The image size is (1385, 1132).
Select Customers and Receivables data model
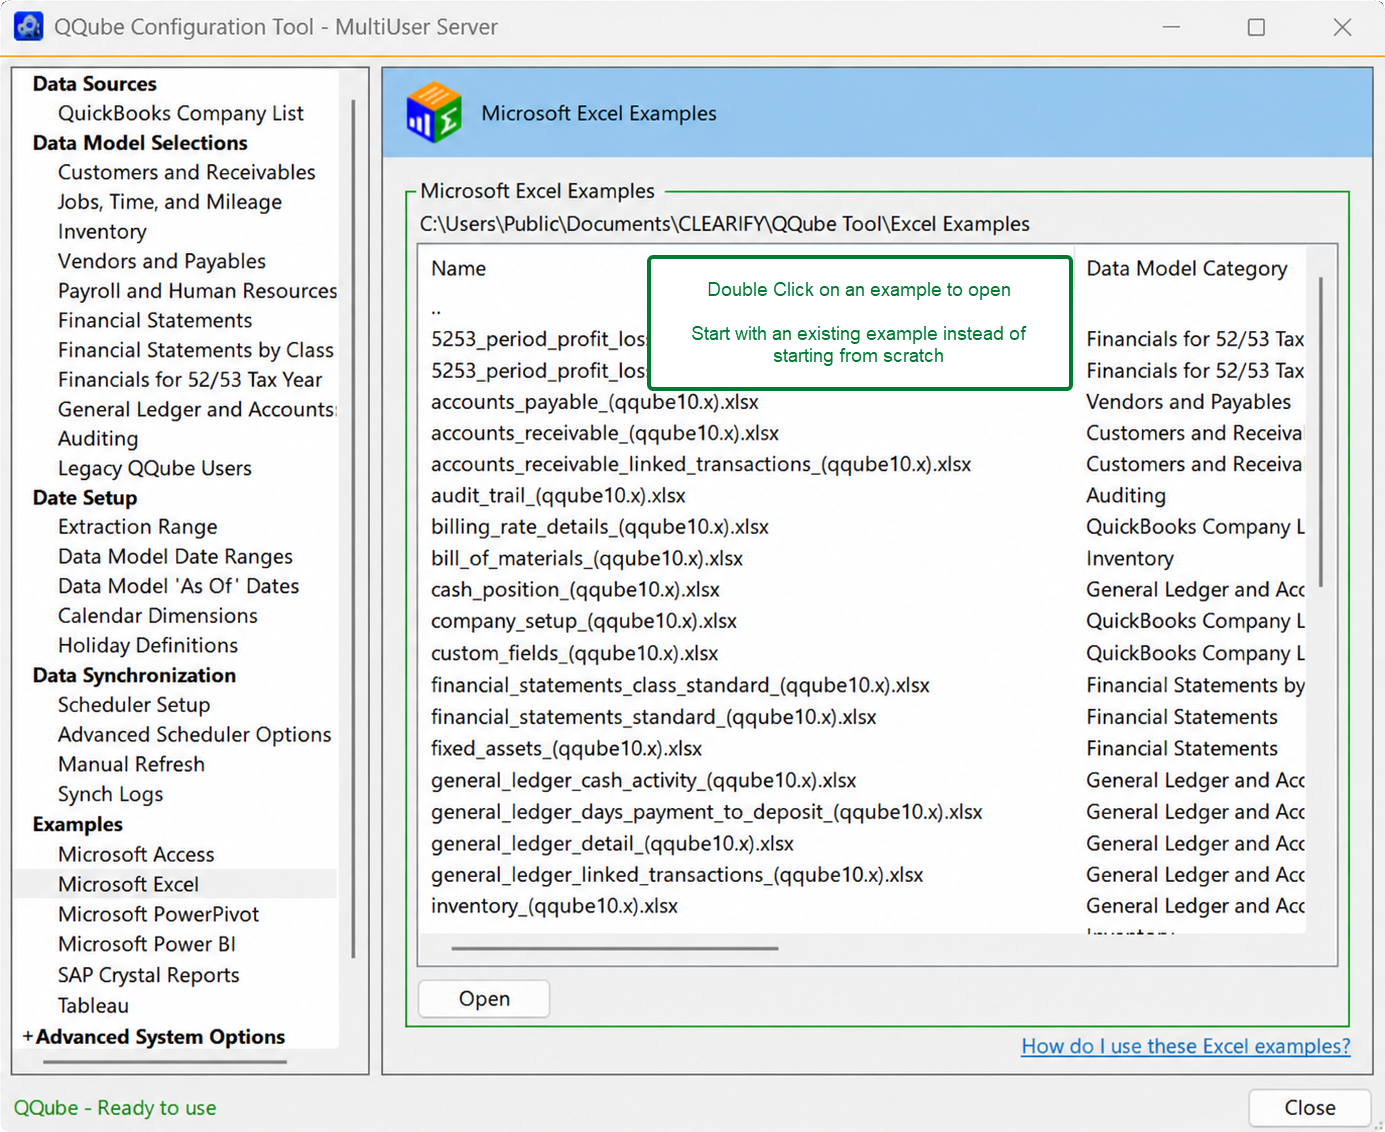tap(187, 172)
